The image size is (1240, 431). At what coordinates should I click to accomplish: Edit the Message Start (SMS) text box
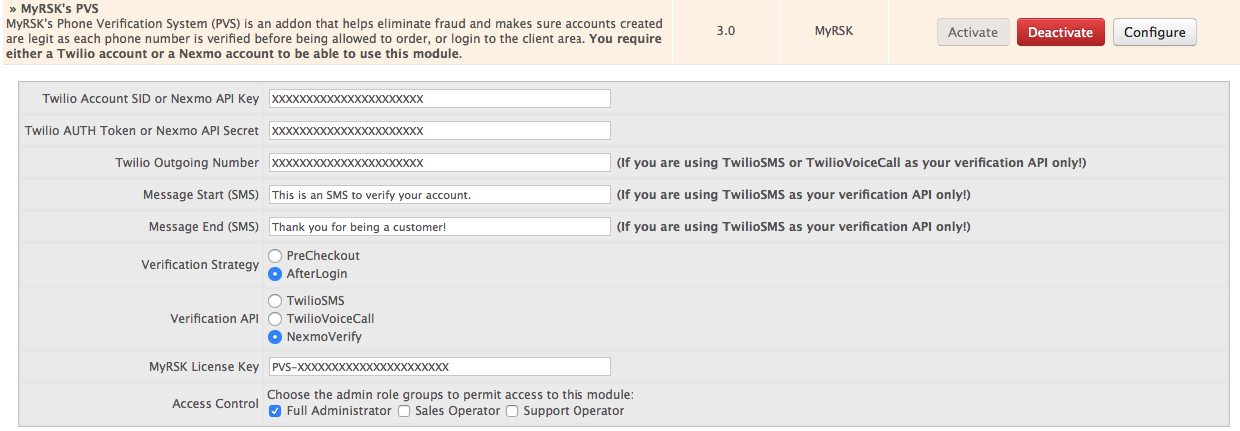click(439, 195)
